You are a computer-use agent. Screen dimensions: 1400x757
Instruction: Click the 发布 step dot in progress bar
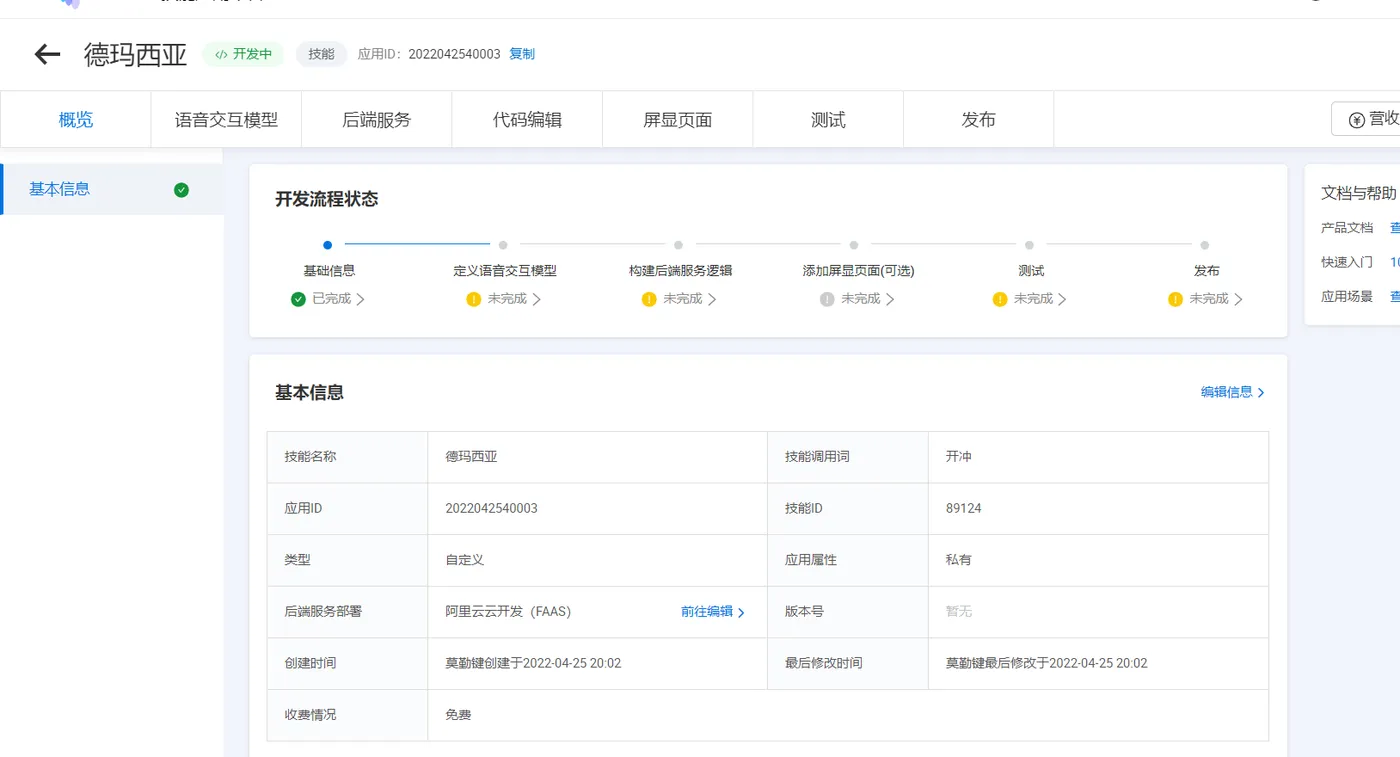click(x=1205, y=244)
